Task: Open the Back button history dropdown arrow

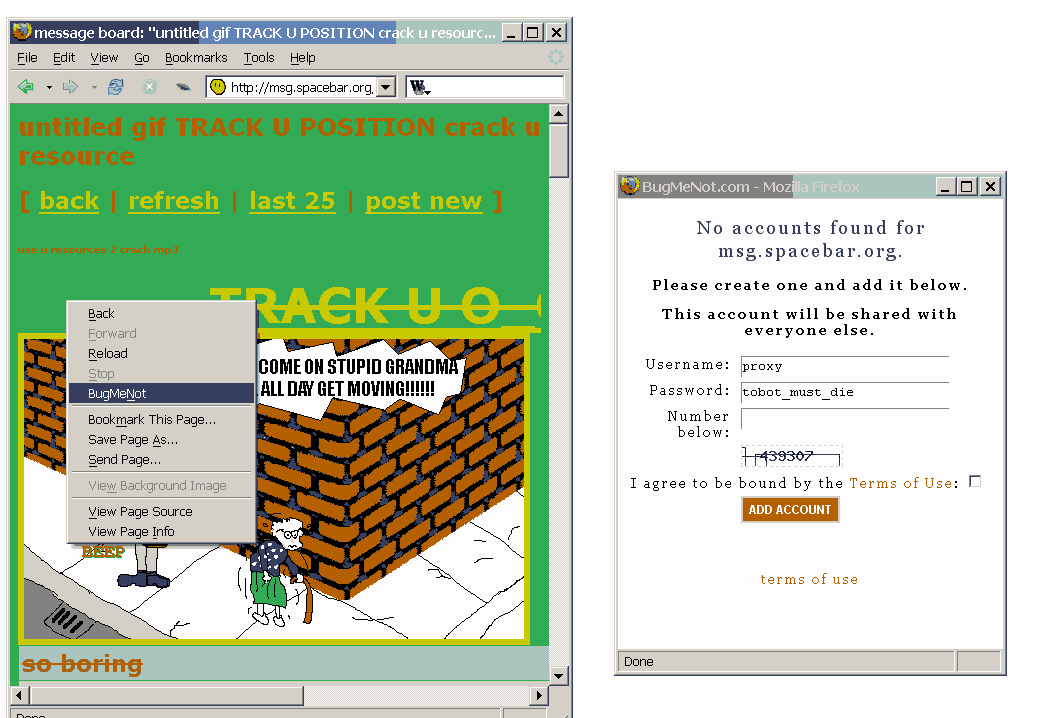Action: tap(49, 87)
